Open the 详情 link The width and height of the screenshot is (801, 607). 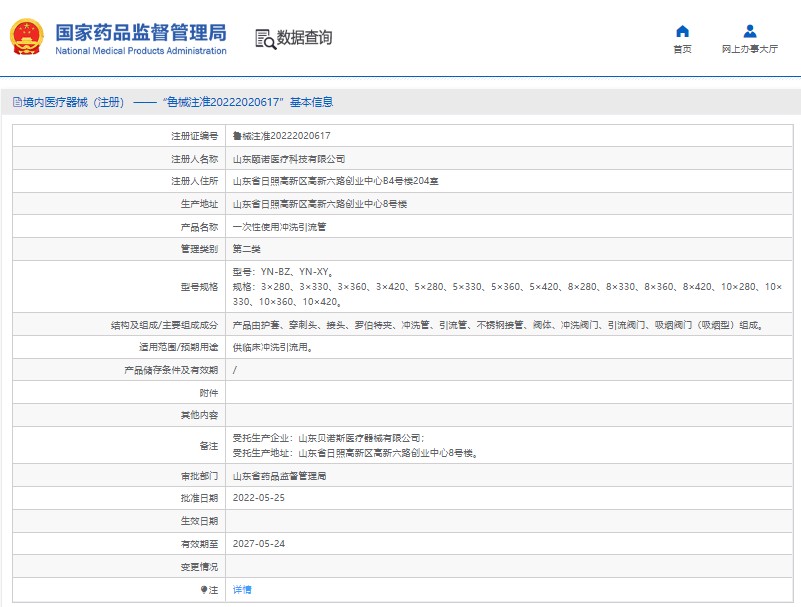click(x=242, y=590)
